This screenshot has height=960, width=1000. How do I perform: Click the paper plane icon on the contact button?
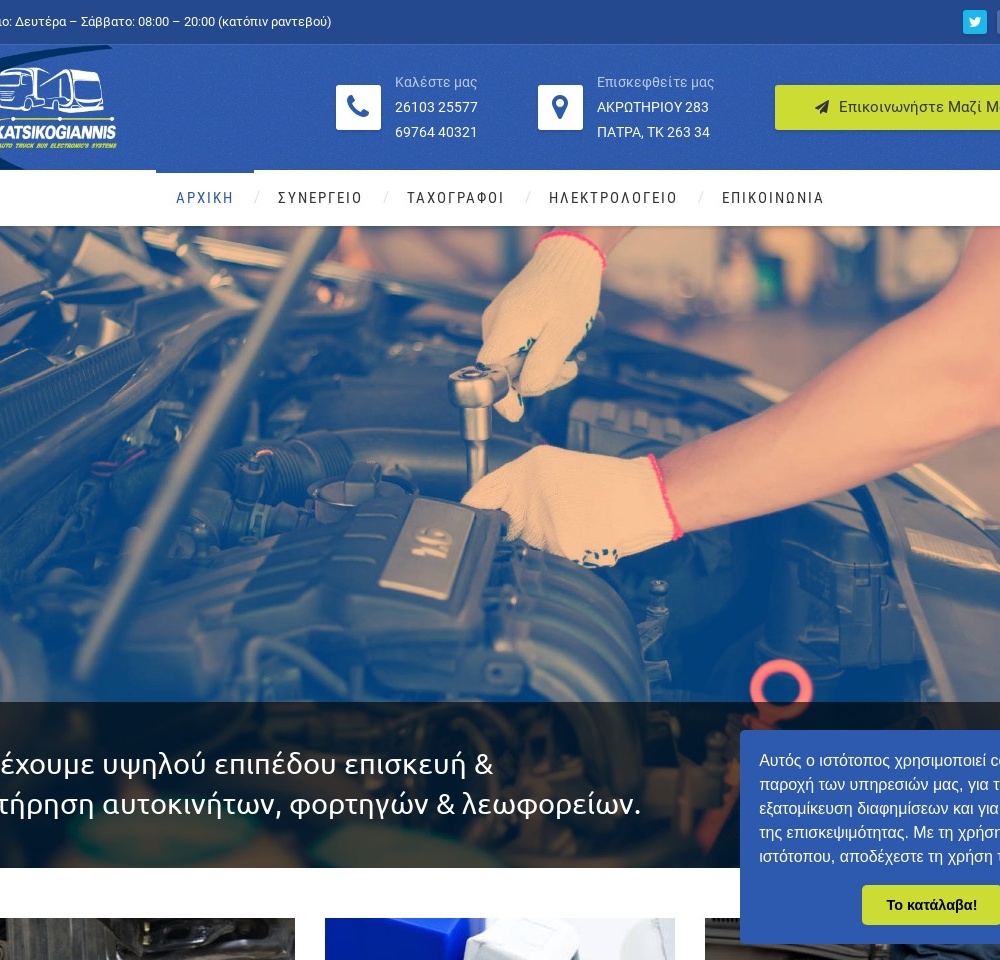pos(822,107)
